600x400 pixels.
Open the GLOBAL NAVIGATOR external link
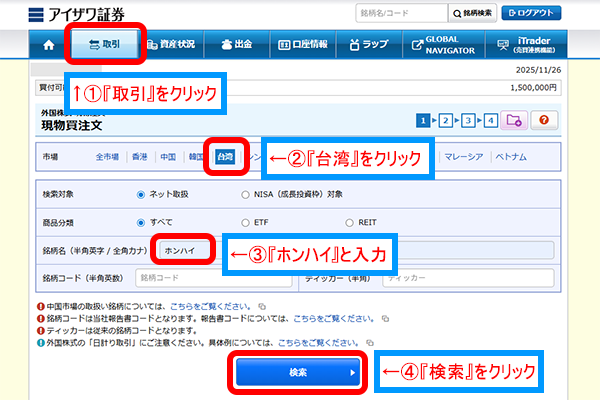click(x=445, y=45)
